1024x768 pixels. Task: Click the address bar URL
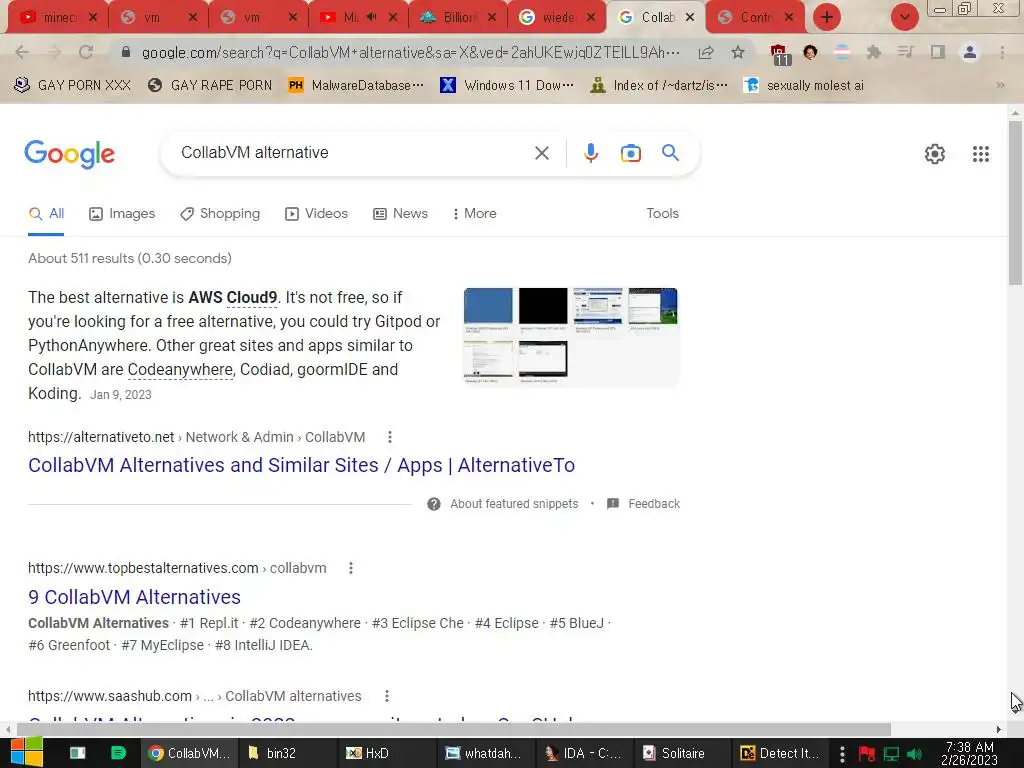(x=411, y=52)
